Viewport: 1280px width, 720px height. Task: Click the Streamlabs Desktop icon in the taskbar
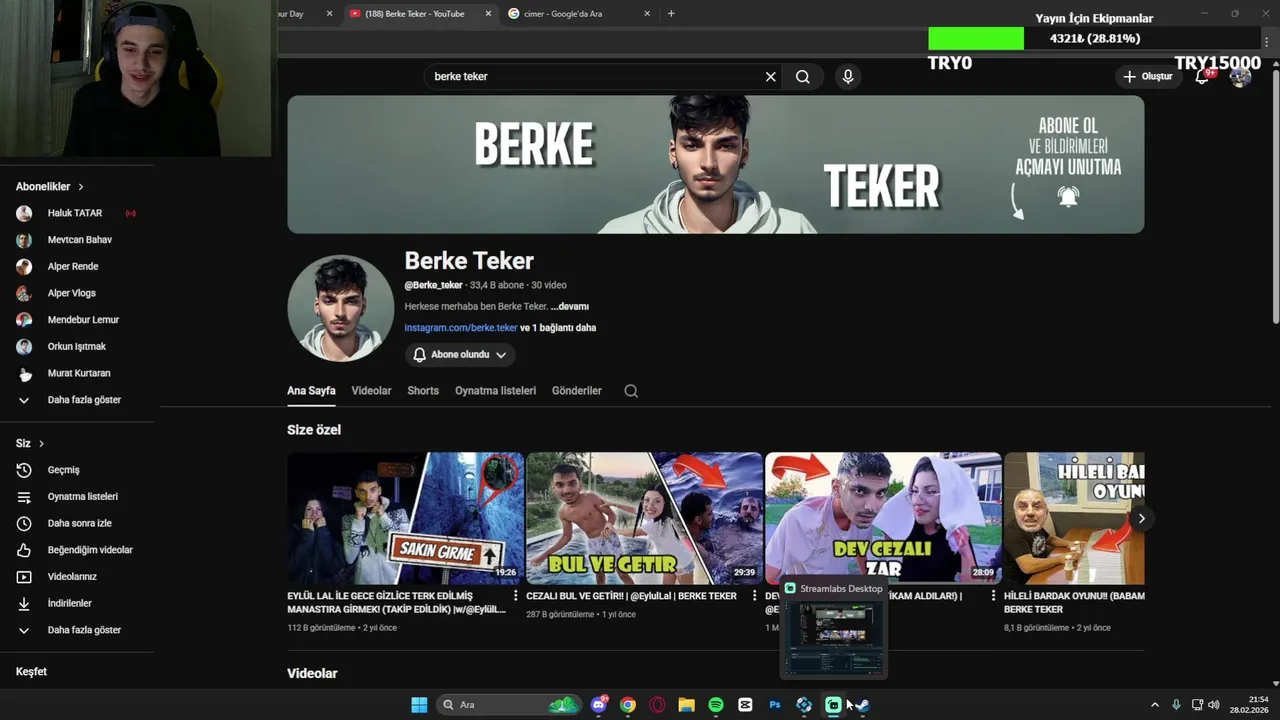833,705
